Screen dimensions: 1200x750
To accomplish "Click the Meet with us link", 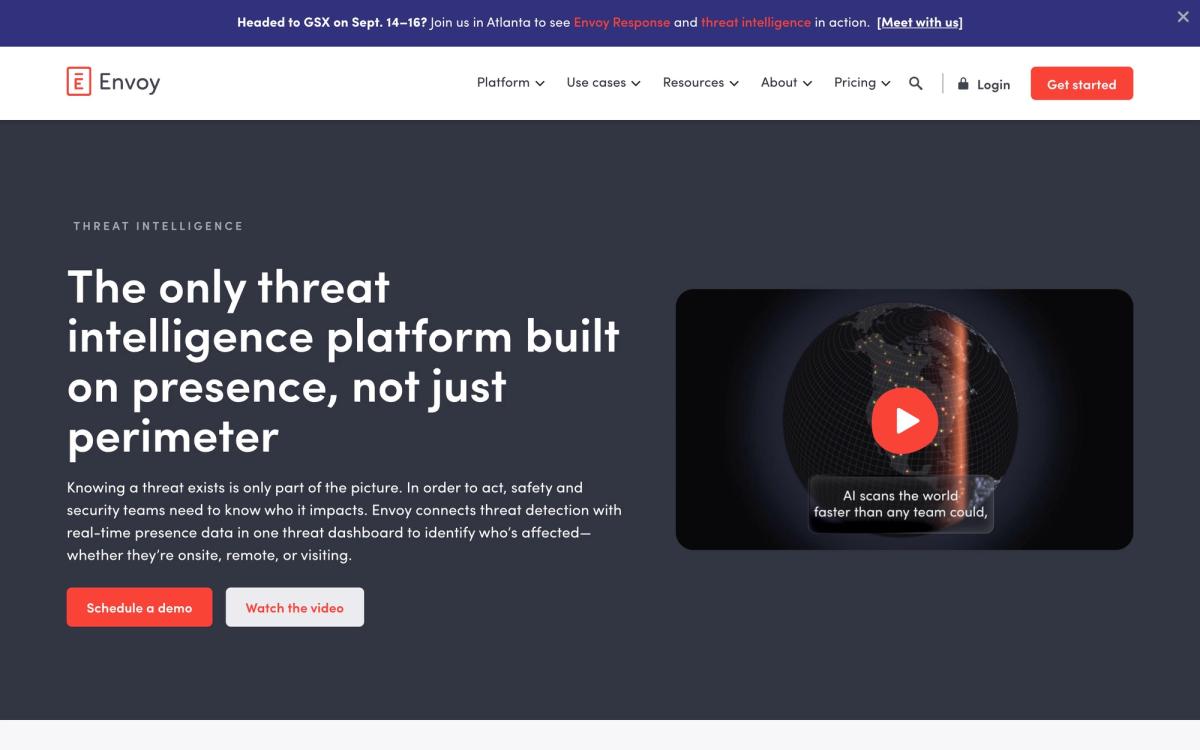I will [x=920, y=22].
